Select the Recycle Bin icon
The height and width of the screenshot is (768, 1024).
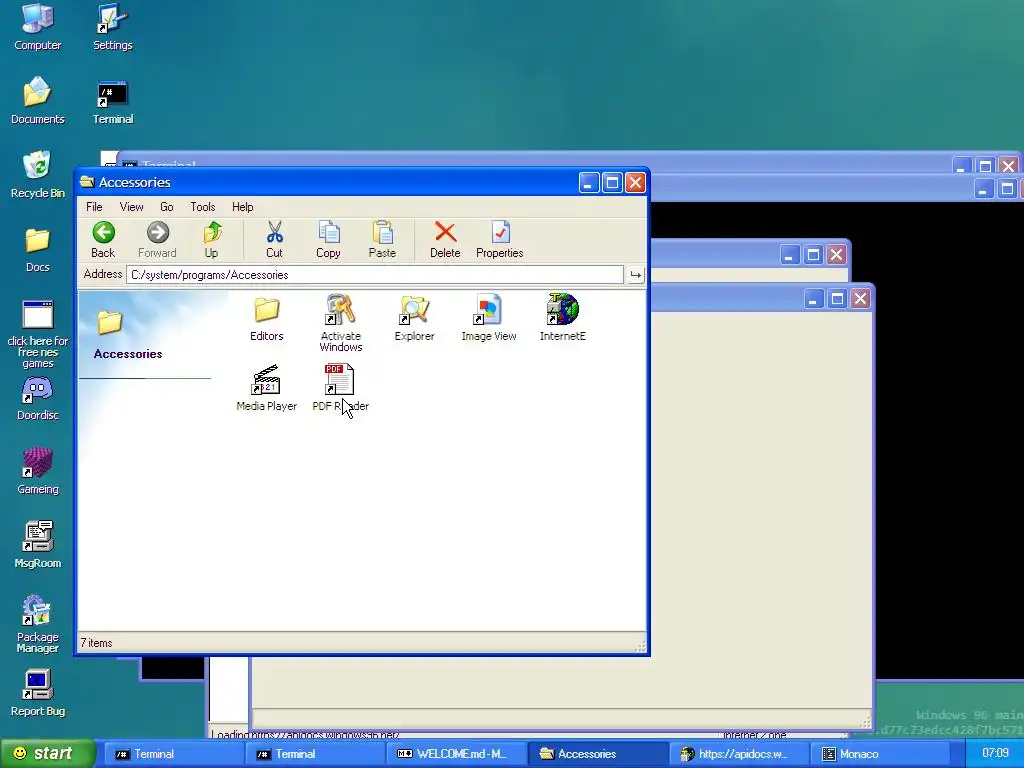click(x=38, y=175)
